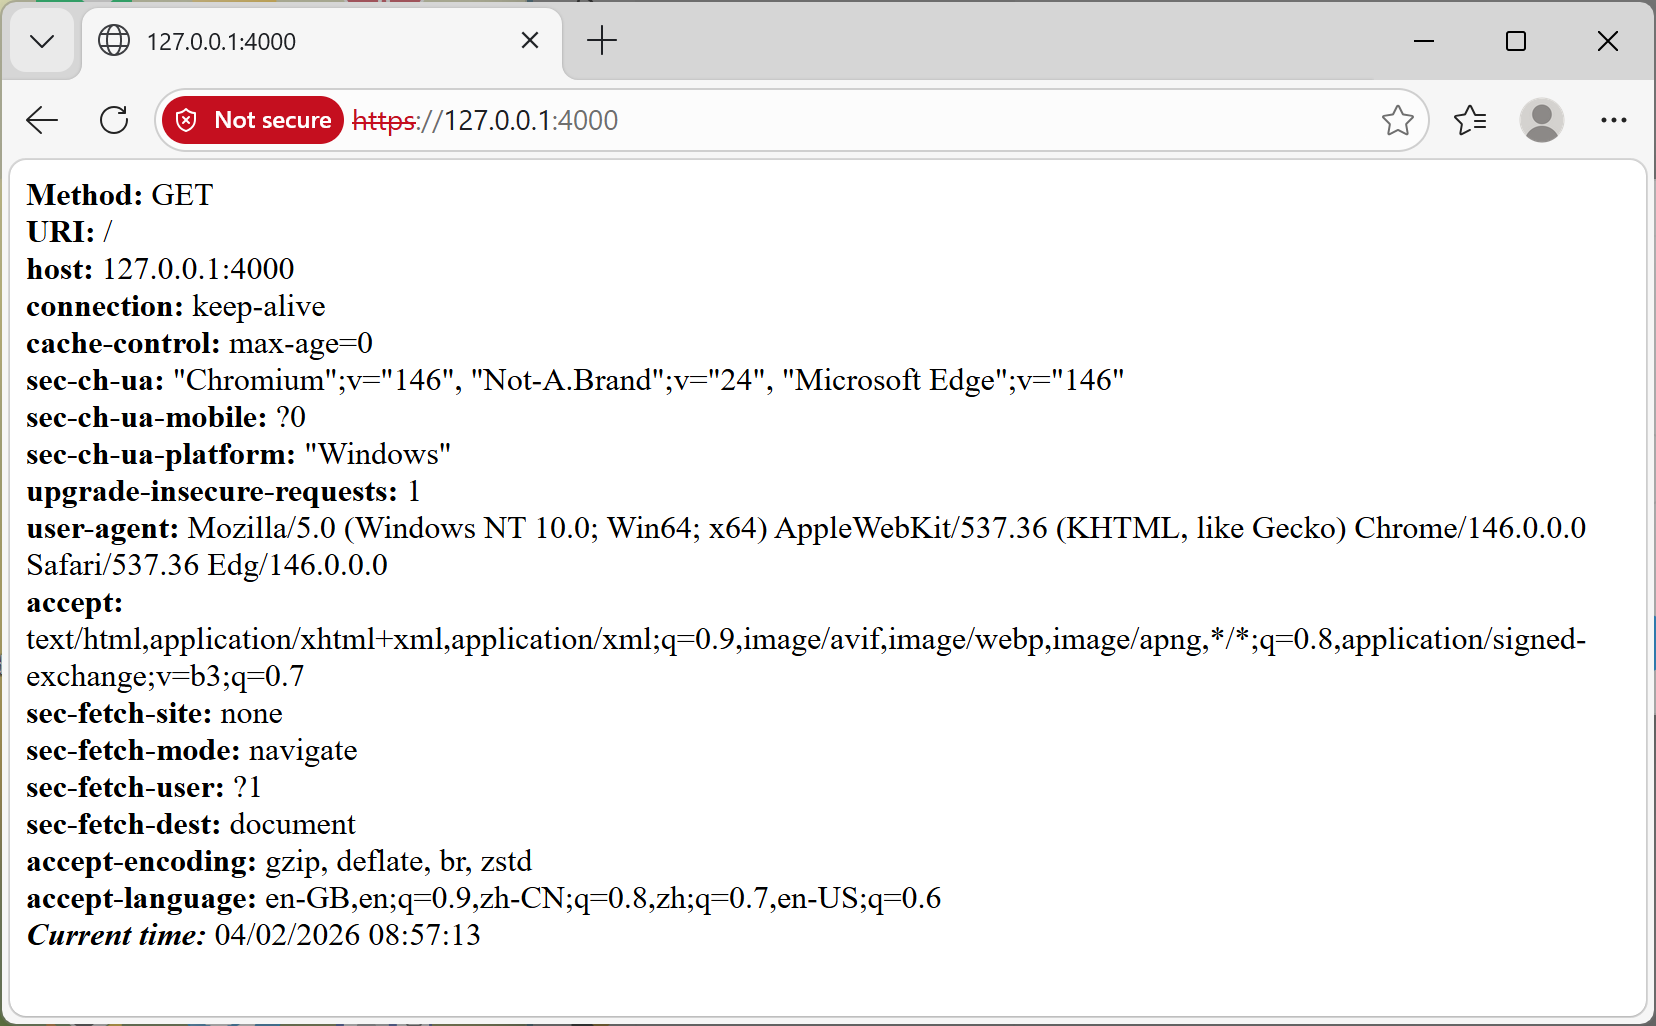
Task: Click the struck-through https text in address bar
Action: pyautogui.click(x=384, y=120)
